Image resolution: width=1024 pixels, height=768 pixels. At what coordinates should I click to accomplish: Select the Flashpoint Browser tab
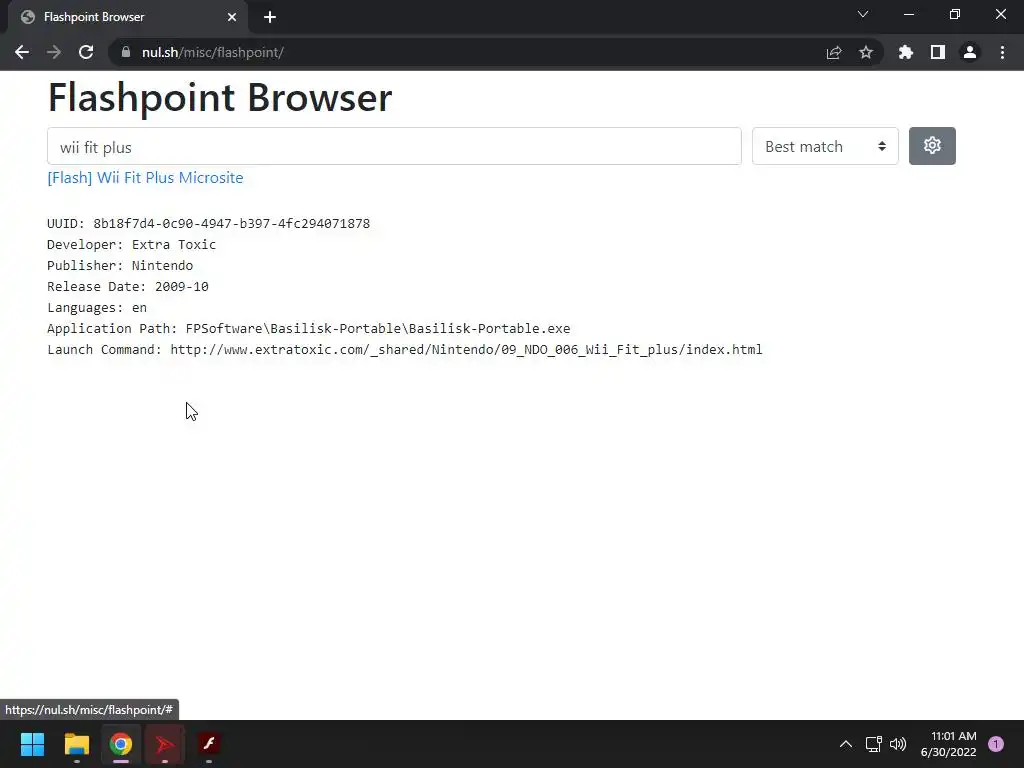click(127, 17)
